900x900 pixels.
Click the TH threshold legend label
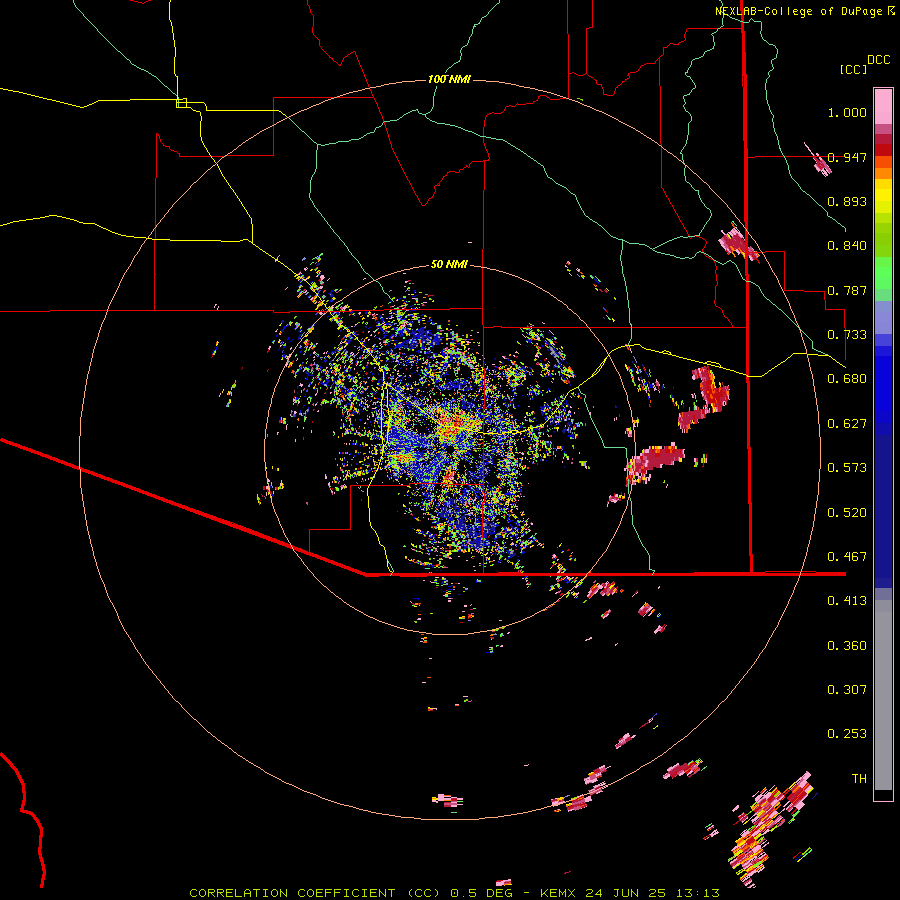point(859,779)
